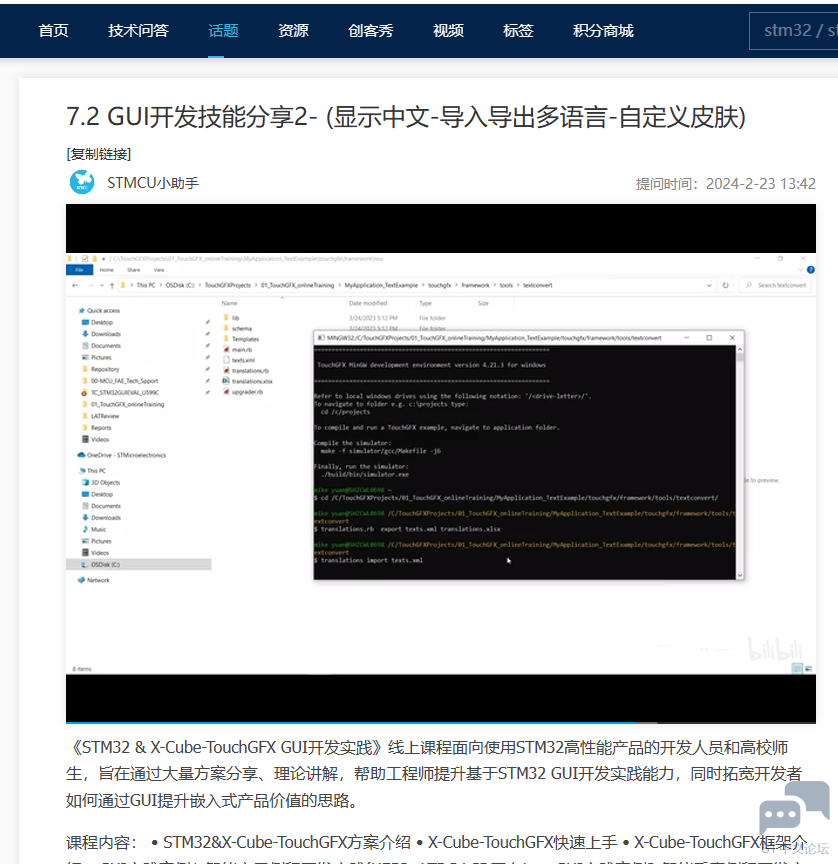838x864 pixels.
Task: Select the upgrader.rb file
Action: (243, 392)
